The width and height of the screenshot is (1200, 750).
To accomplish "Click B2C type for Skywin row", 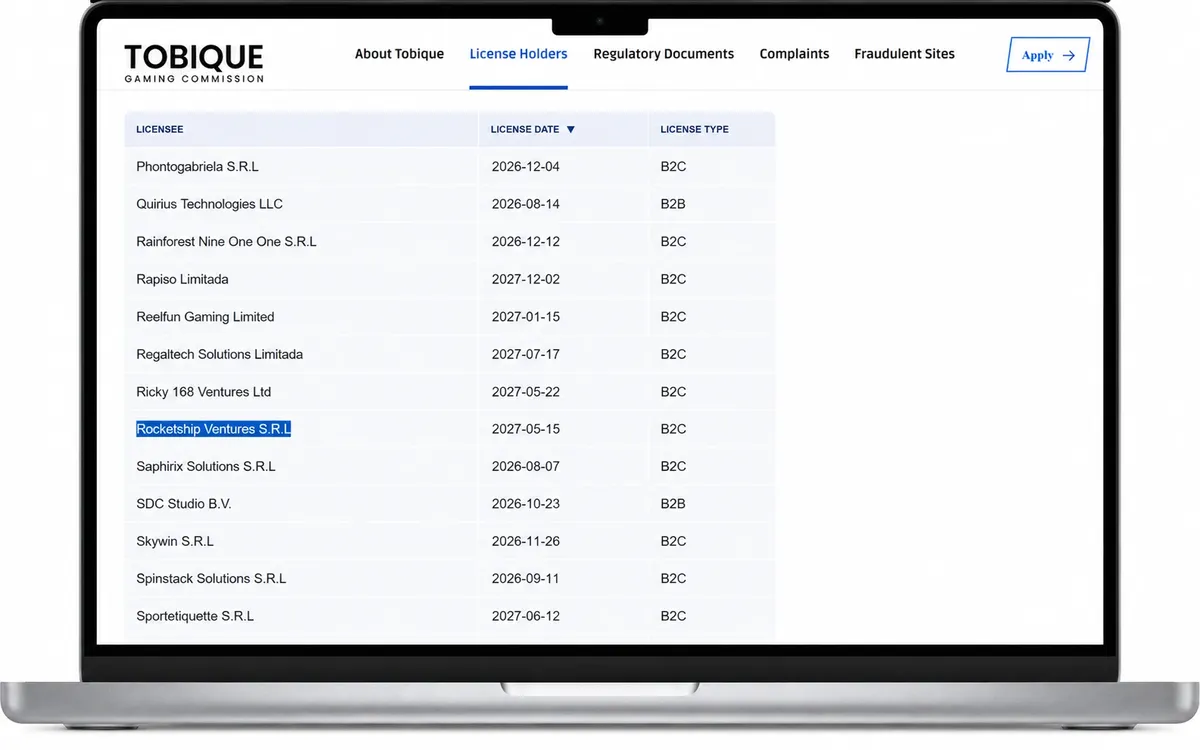I will [x=673, y=541].
